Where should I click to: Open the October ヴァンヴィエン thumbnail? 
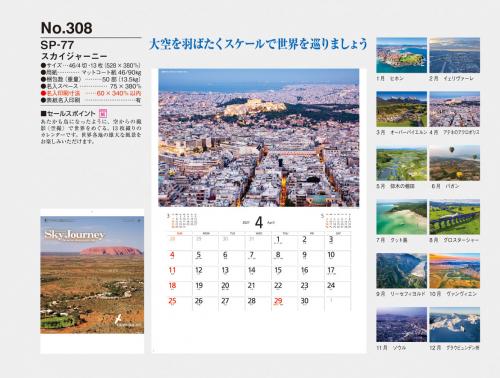(455, 271)
